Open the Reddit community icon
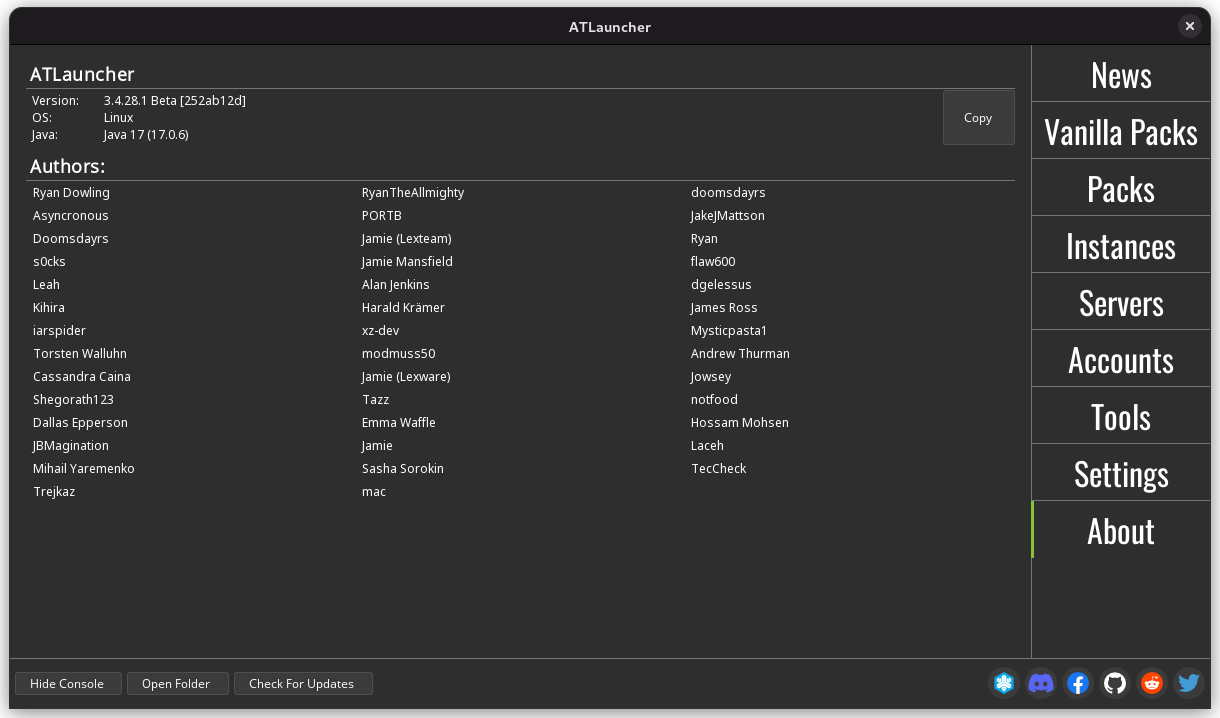The image size is (1220, 718). coord(1152,683)
